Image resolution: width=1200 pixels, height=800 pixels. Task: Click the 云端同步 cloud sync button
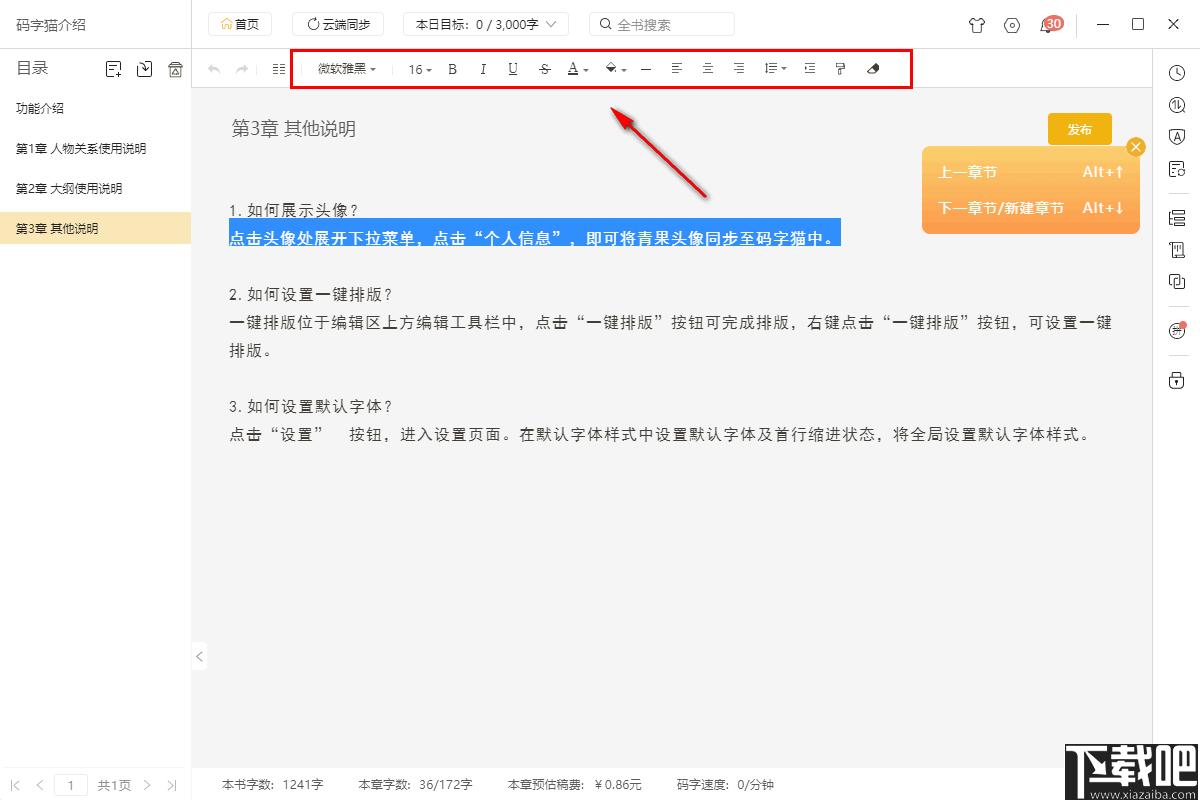[338, 24]
